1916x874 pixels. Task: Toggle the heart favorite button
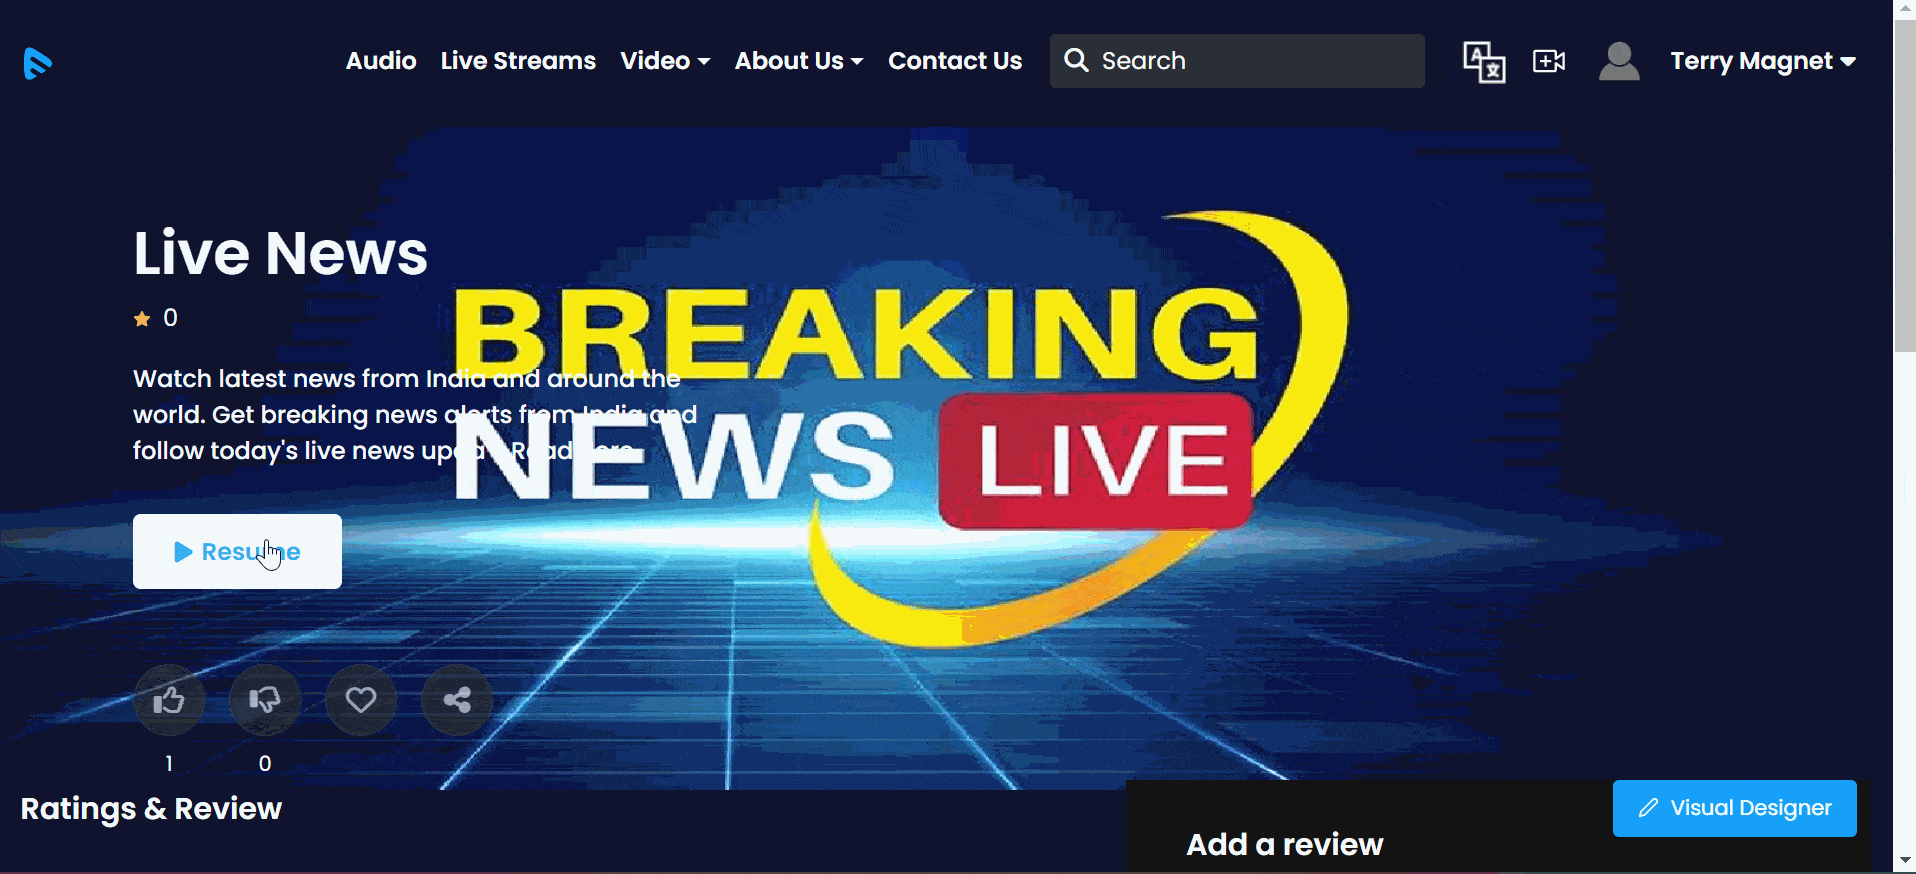pyautogui.click(x=361, y=700)
